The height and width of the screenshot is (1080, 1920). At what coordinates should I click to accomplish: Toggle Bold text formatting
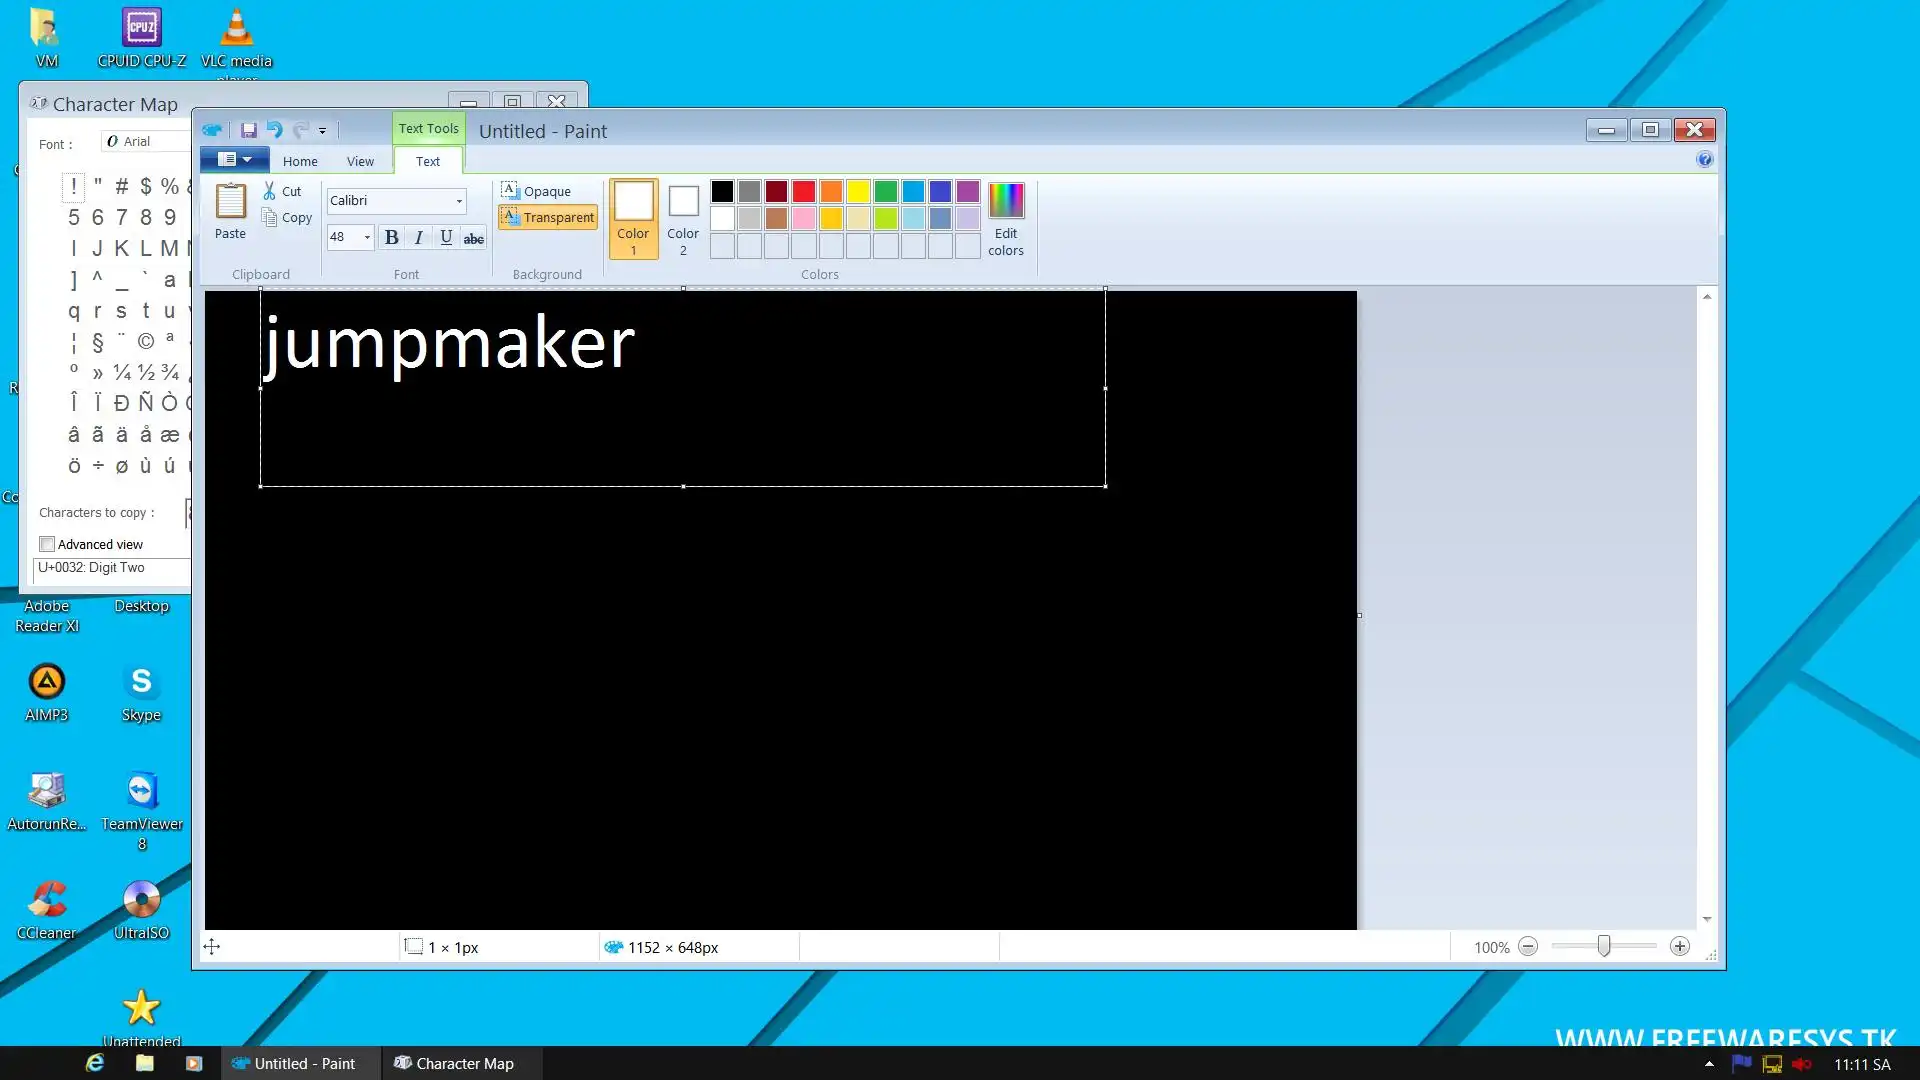[391, 237]
